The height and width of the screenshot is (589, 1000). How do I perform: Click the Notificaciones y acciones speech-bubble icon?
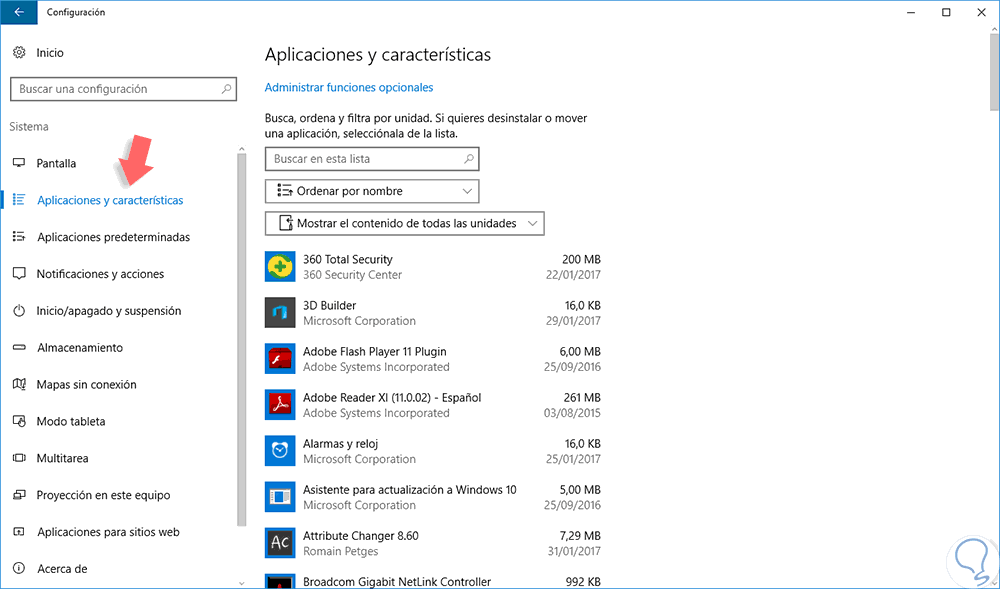tap(19, 274)
